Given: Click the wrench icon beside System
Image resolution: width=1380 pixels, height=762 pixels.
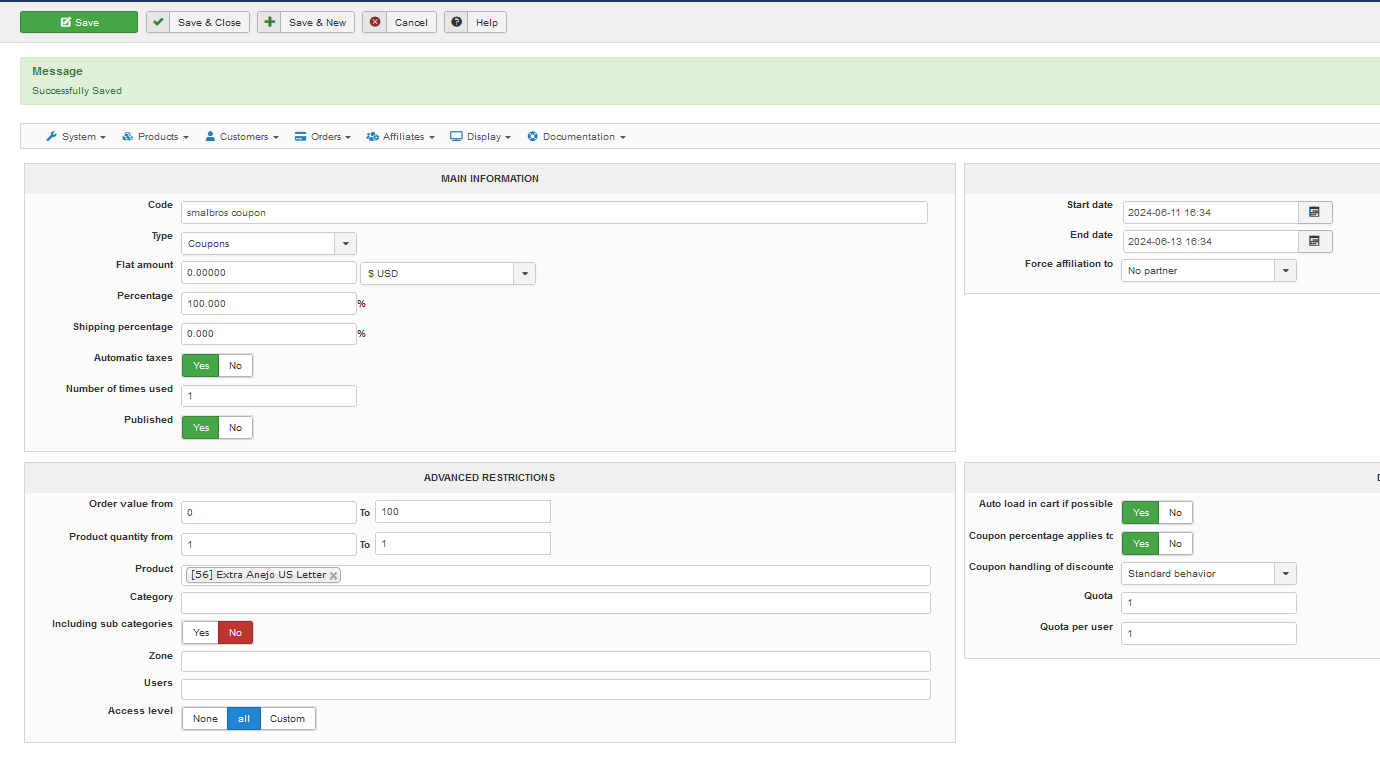Looking at the screenshot, I should [52, 137].
